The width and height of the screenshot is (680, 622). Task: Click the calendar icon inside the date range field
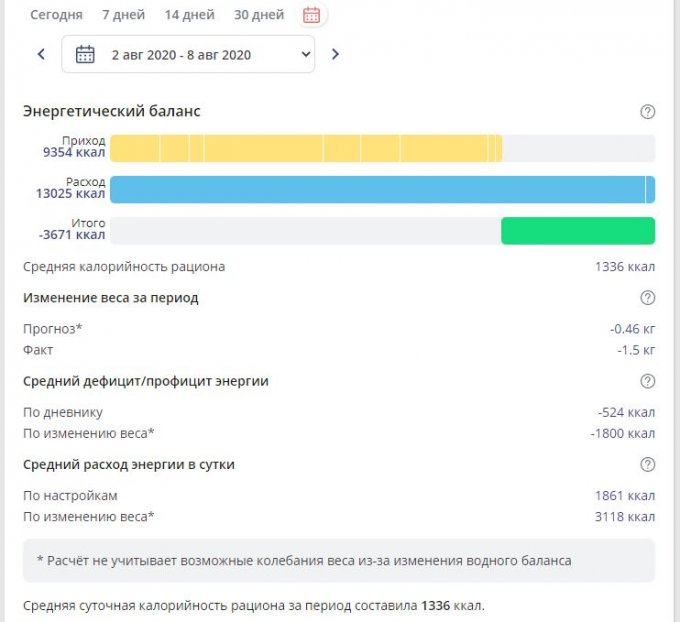[85, 55]
